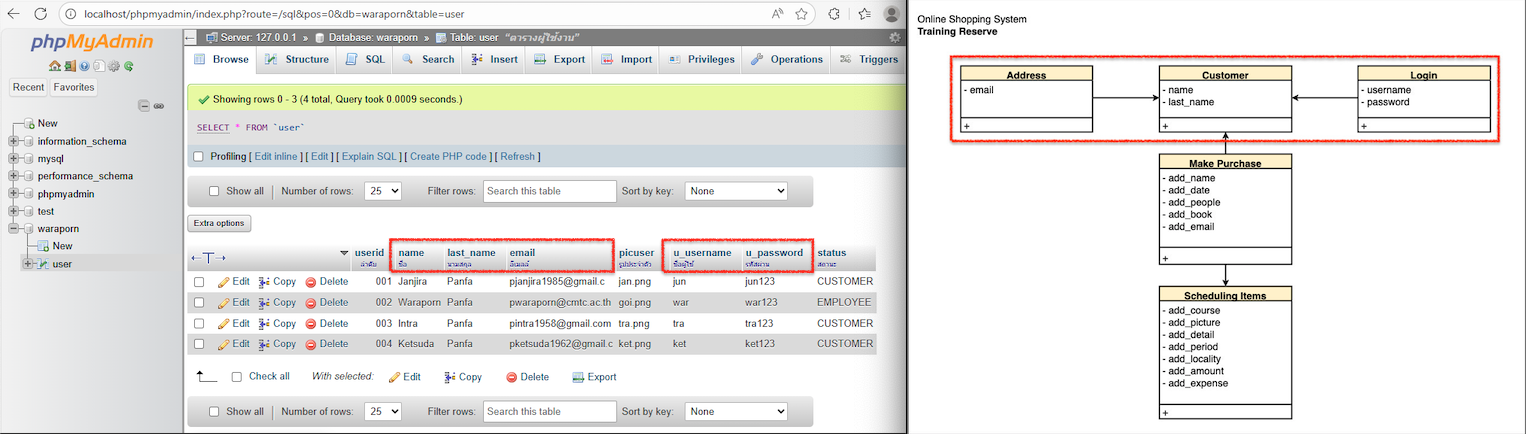This screenshot has width=1526, height=434.
Task: Open the top Number of rows dropdown
Action: (382, 191)
